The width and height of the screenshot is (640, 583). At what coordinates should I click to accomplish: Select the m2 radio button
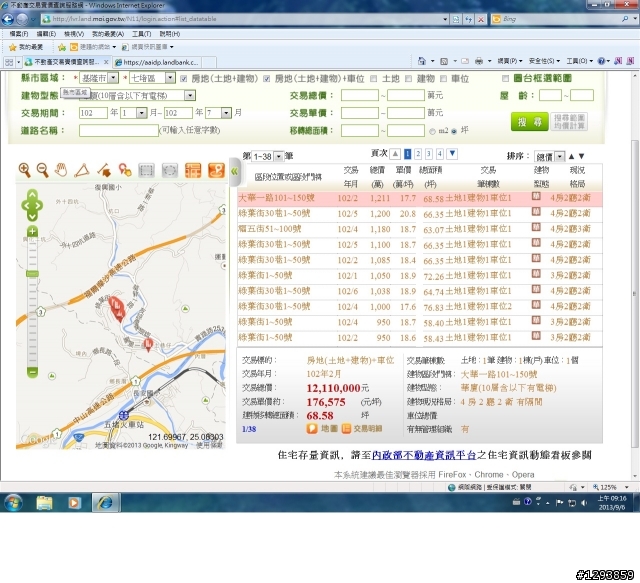pyautogui.click(x=433, y=131)
